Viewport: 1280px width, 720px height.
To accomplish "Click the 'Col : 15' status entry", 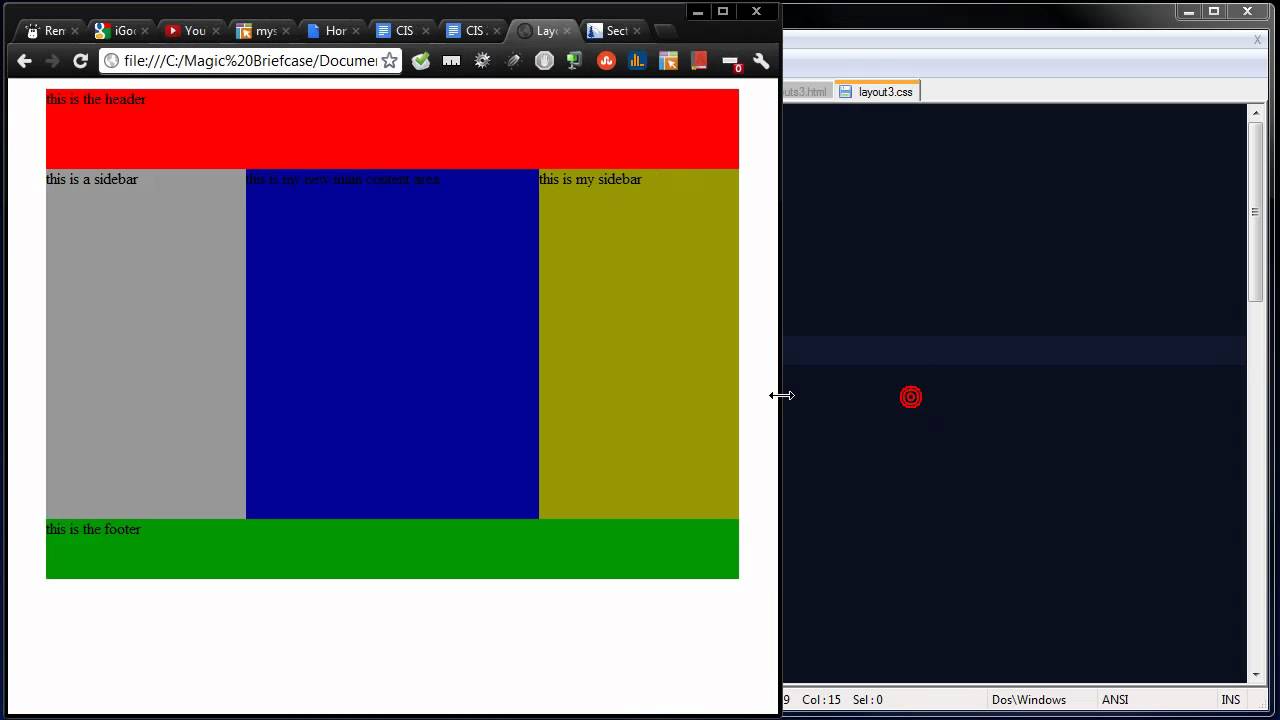I will pyautogui.click(x=821, y=700).
